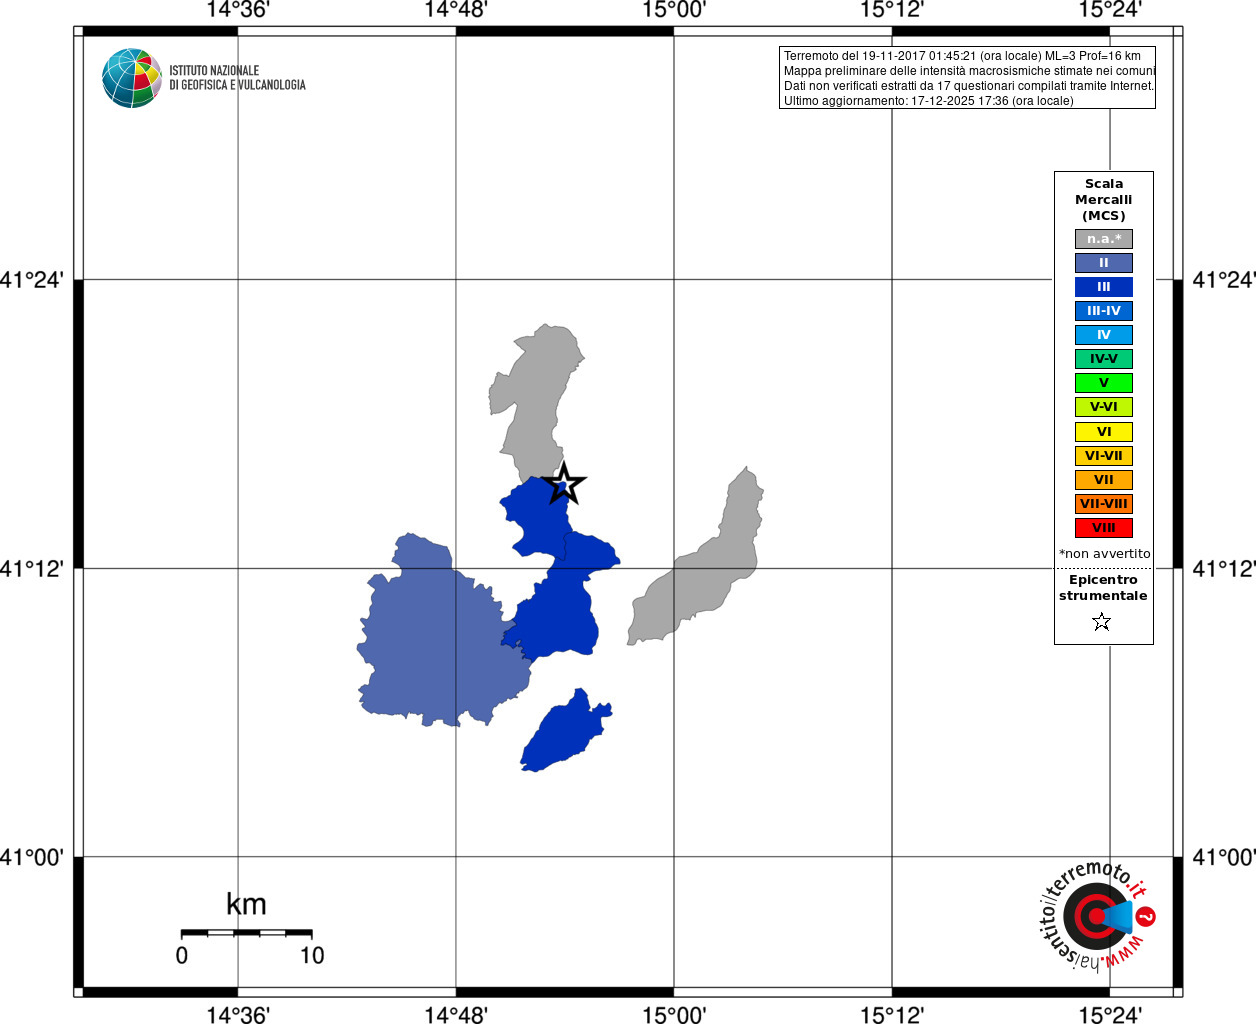The image size is (1256, 1024).
Task: Click the '*non avvertito' legend note
Action: [x=1105, y=554]
